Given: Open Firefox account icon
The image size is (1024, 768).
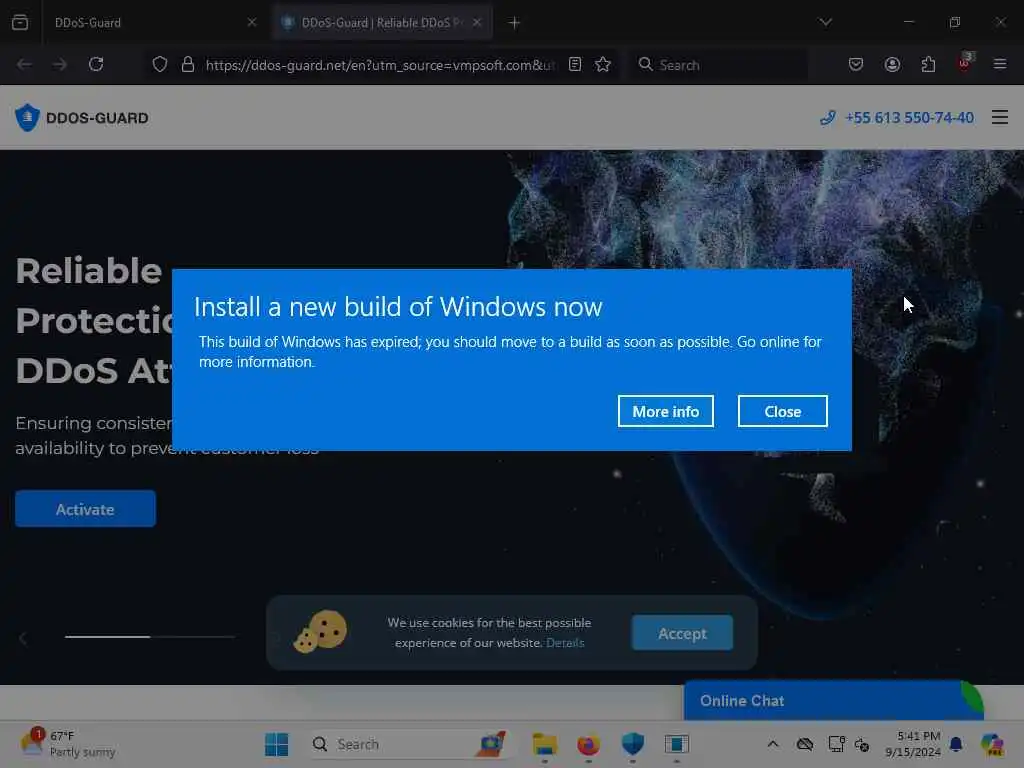Looking at the screenshot, I should (892, 64).
